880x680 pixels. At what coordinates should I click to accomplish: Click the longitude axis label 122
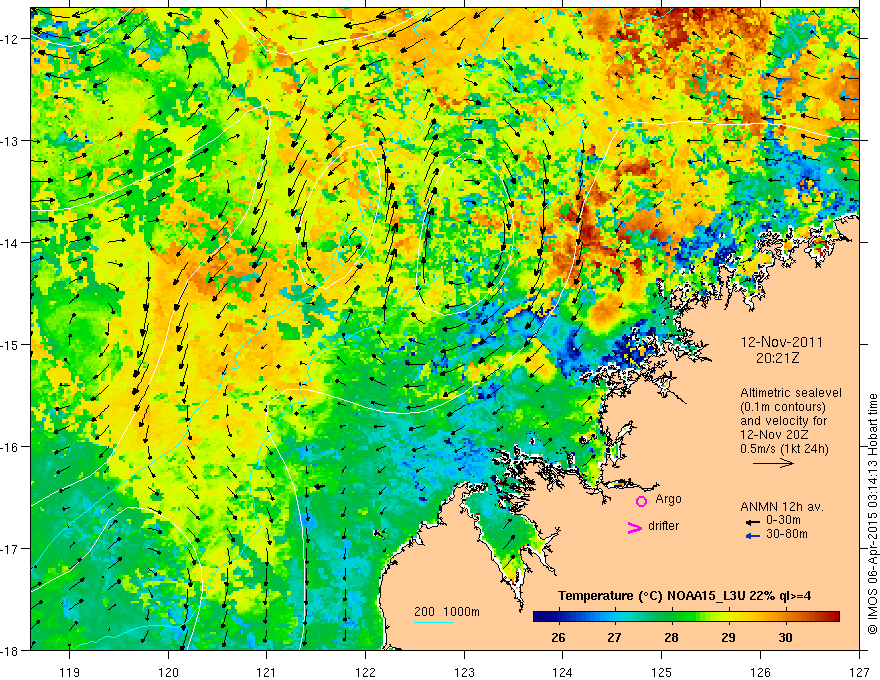(x=365, y=673)
